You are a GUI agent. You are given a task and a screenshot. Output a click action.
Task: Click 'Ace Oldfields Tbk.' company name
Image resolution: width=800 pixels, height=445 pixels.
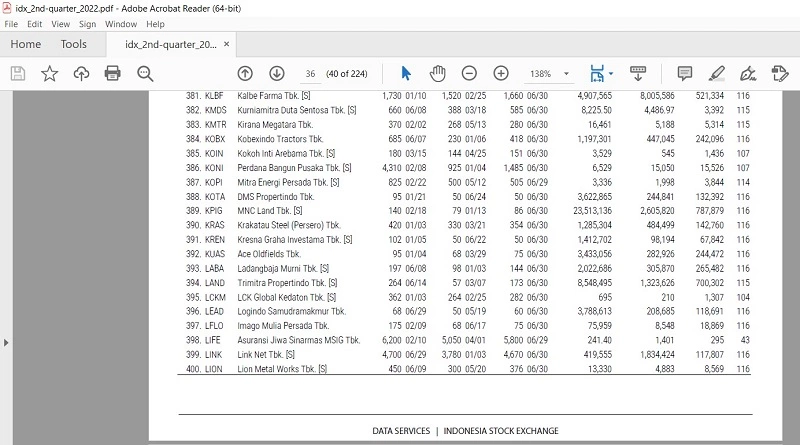269,254
